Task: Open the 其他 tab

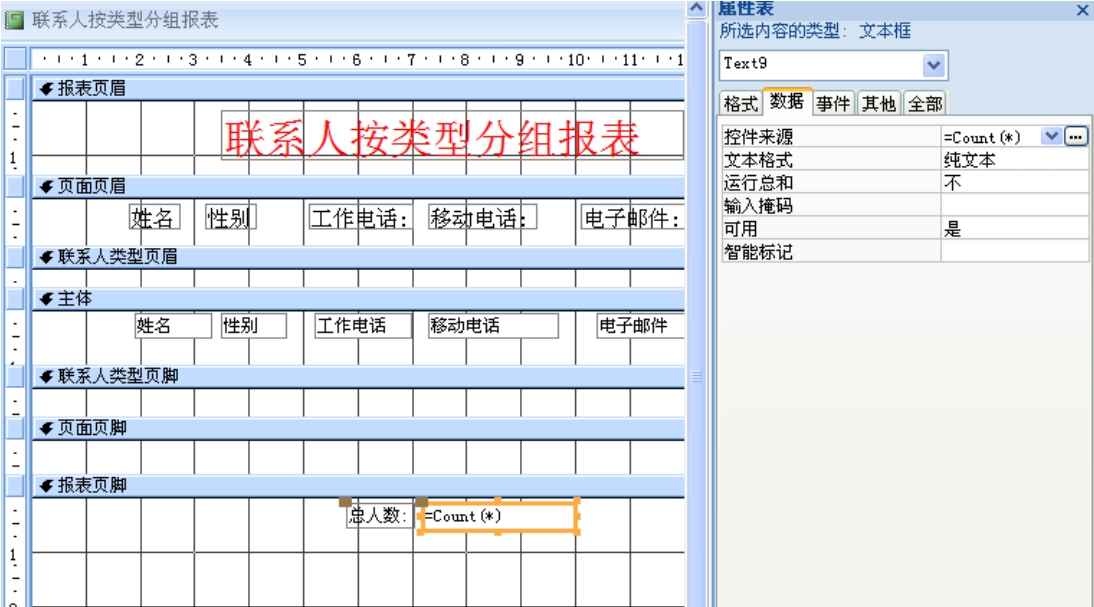Action: 879,103
